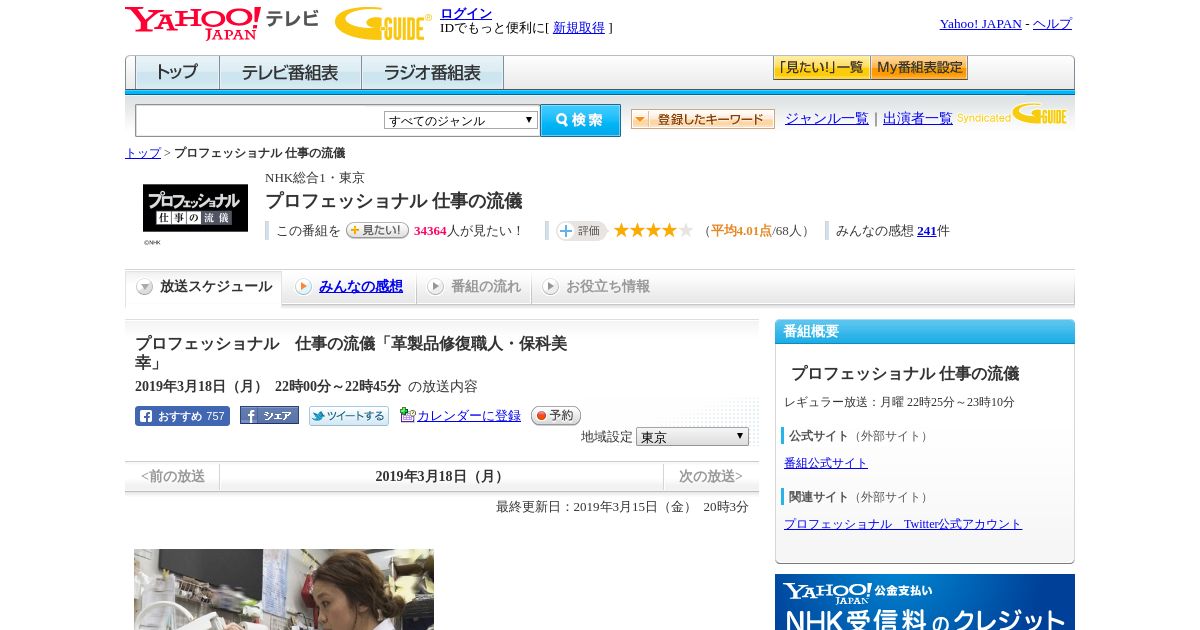Click the 出演者一覧 link
Viewport: 1200px width, 630px height.
(x=918, y=119)
